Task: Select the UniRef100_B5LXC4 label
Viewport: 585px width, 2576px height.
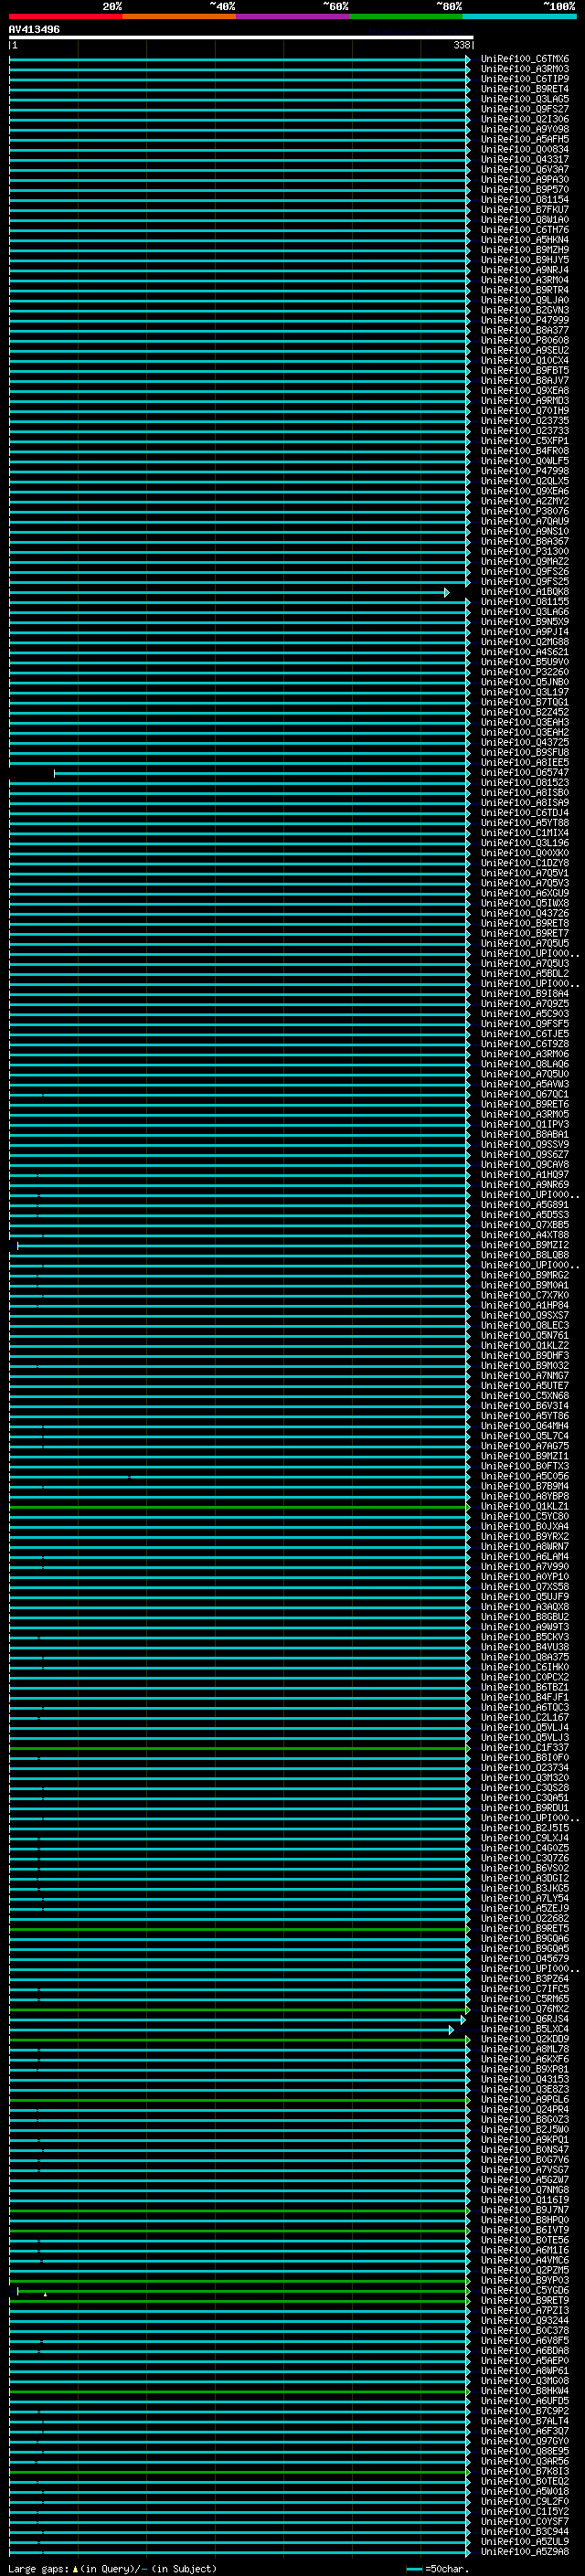Action: [525, 2029]
